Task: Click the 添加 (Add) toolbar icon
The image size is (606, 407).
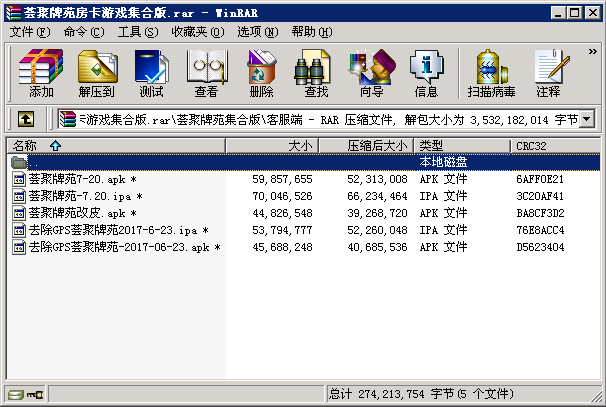Action: pyautogui.click(x=41, y=73)
